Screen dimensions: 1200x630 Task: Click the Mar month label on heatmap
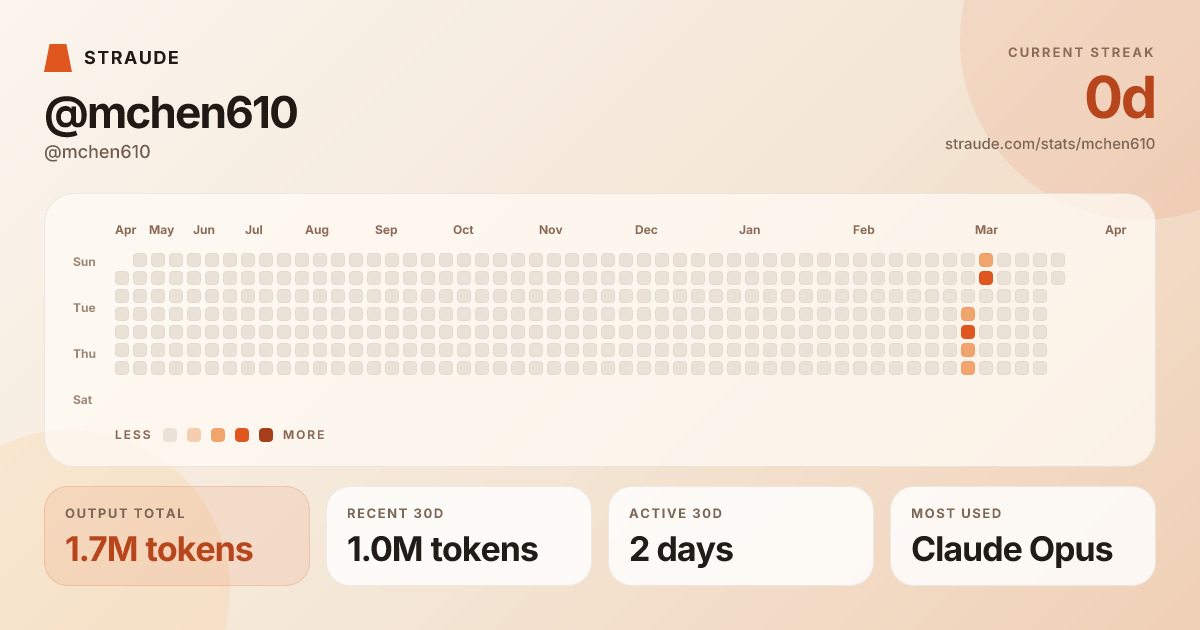pyautogui.click(x=986, y=230)
